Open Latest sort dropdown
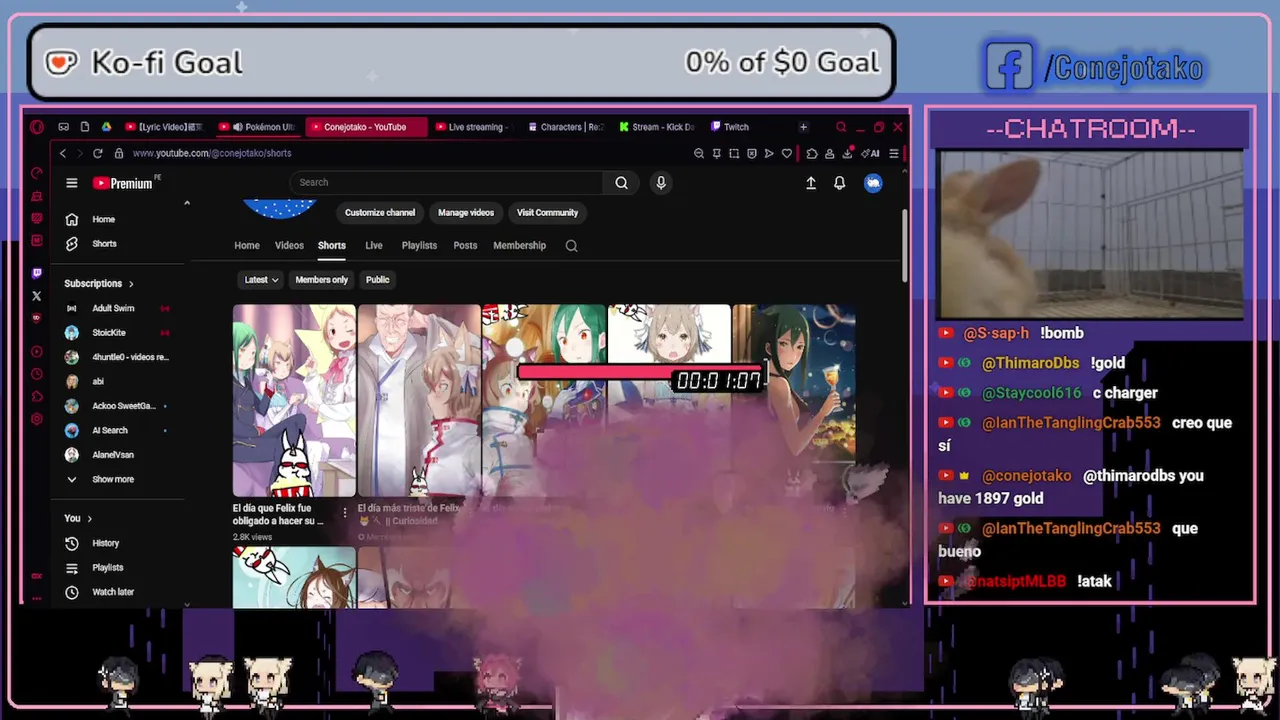This screenshot has height=720, width=1280. [x=262, y=280]
